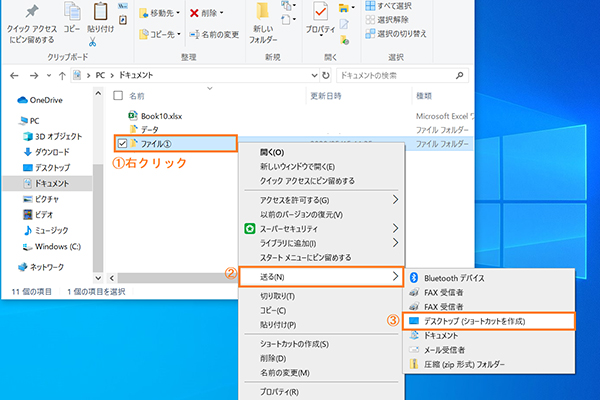Expand ライブラリに追加 submenu

click(x=395, y=243)
